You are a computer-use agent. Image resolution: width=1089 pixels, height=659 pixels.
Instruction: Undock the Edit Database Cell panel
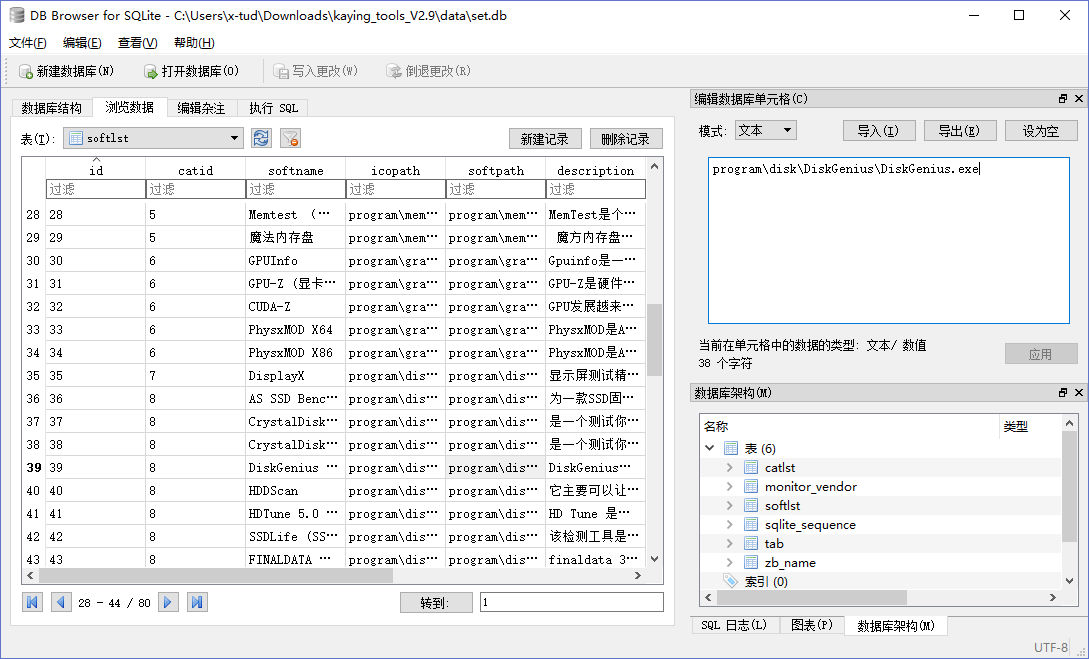[x=1063, y=99]
